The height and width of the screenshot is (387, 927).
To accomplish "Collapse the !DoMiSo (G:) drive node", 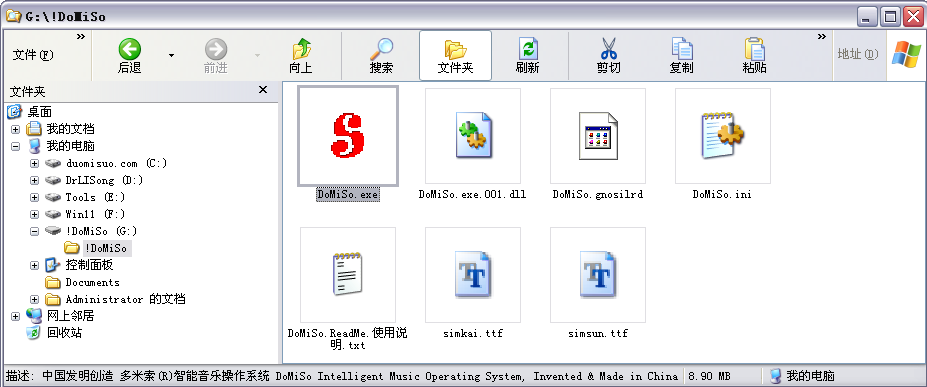I will pyautogui.click(x=34, y=232).
